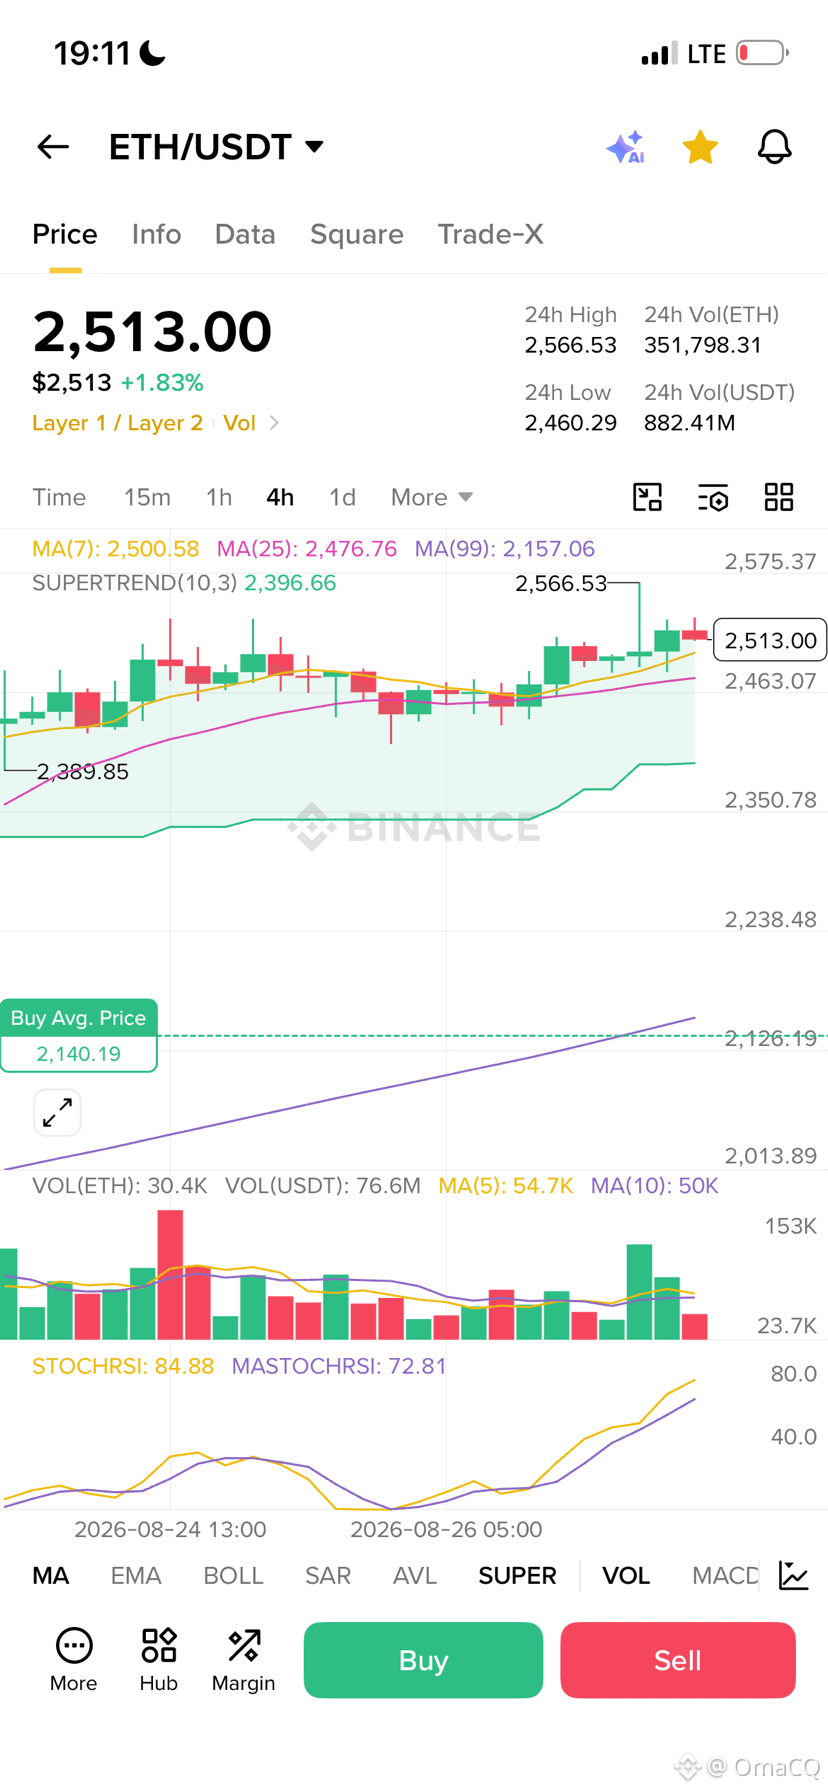Image resolution: width=828 pixels, height=1792 pixels.
Task: Switch to the Square tab
Action: 357,234
